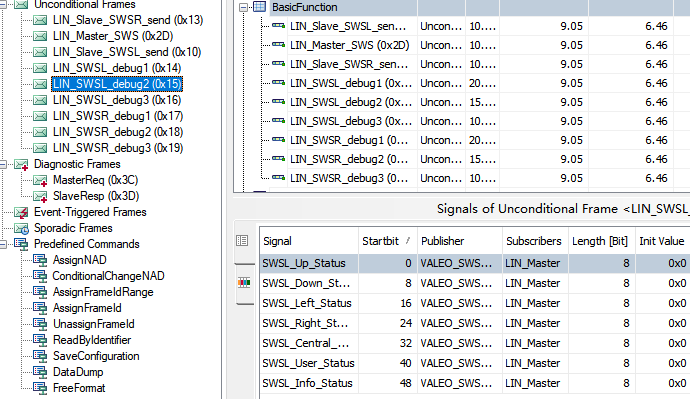This screenshot has height=399, width=690.
Task: Click startbit value 8 of SWSL_Down signal
Action: tap(408, 283)
